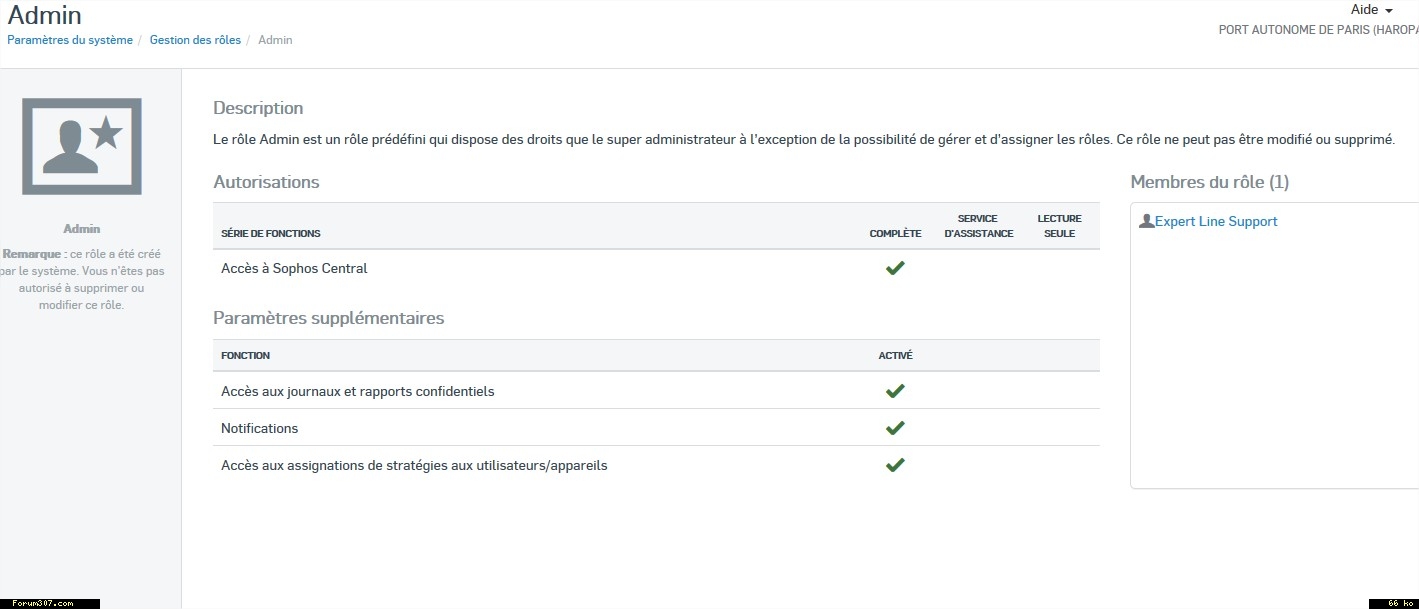Open the Expert Line Support member link
This screenshot has width=1419, height=609.
(x=1216, y=221)
